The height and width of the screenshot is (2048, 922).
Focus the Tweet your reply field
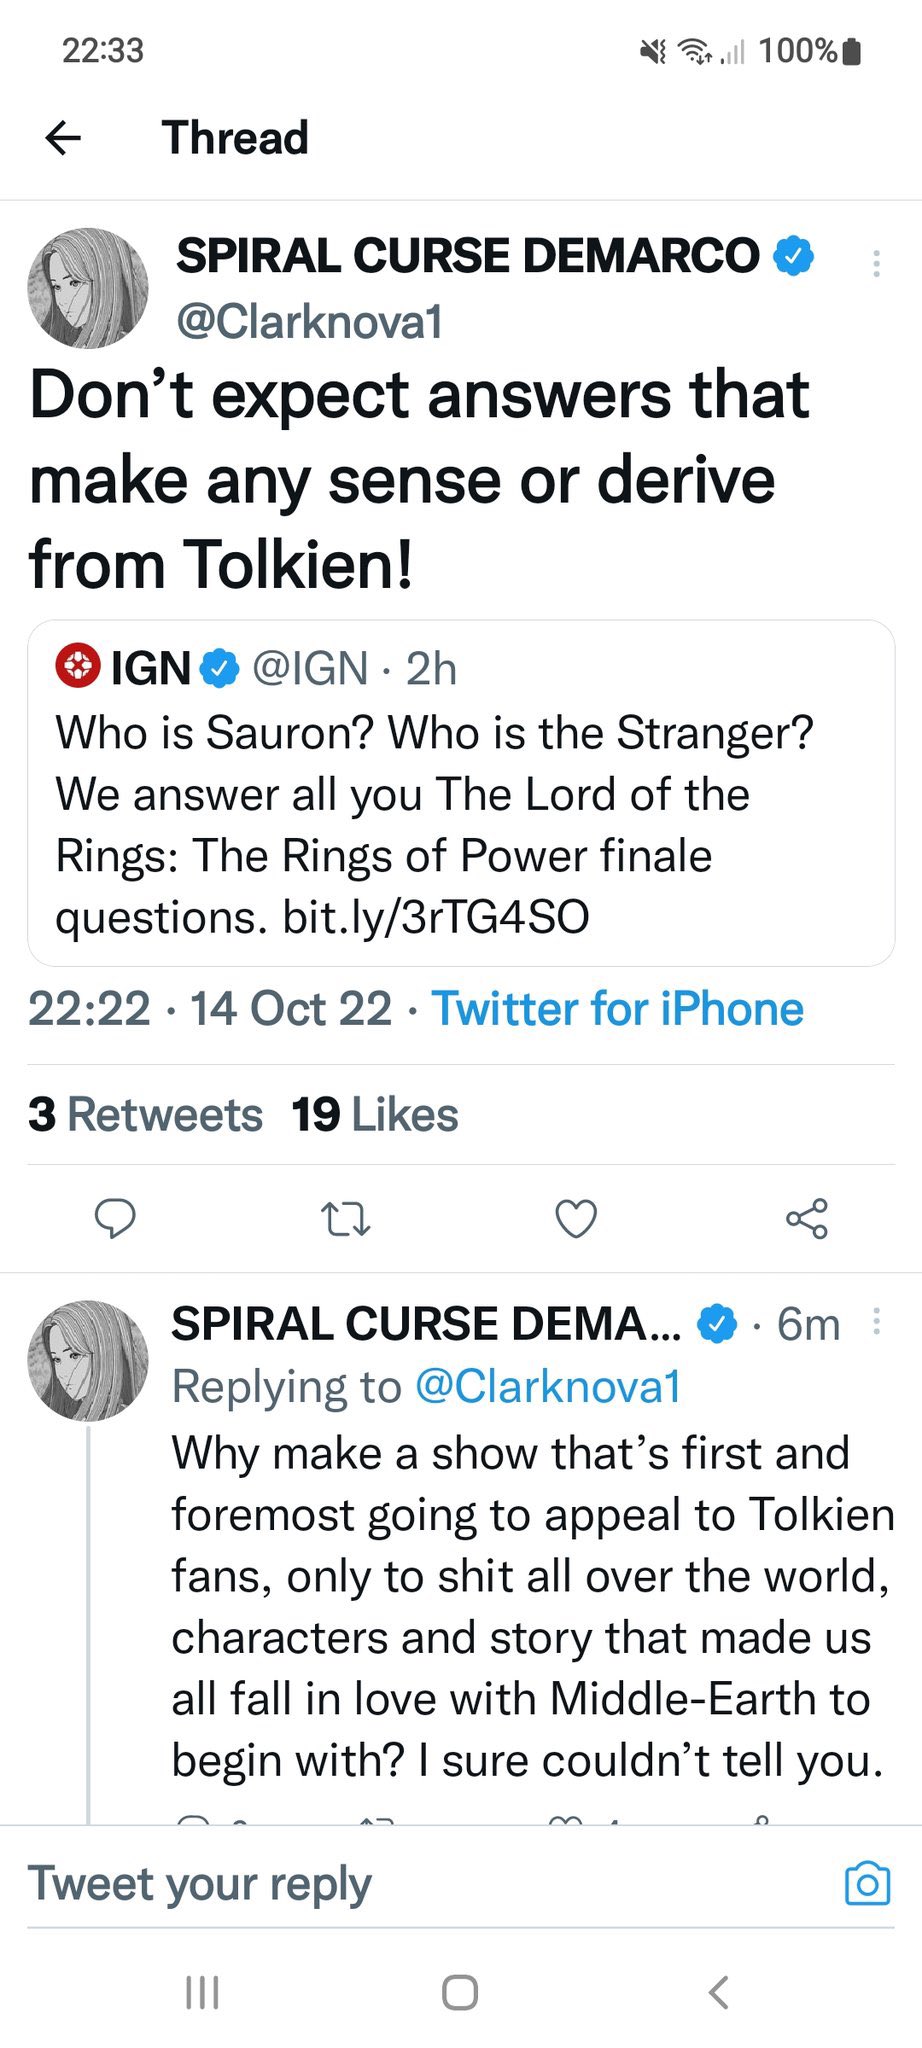pyautogui.click(x=430, y=1884)
